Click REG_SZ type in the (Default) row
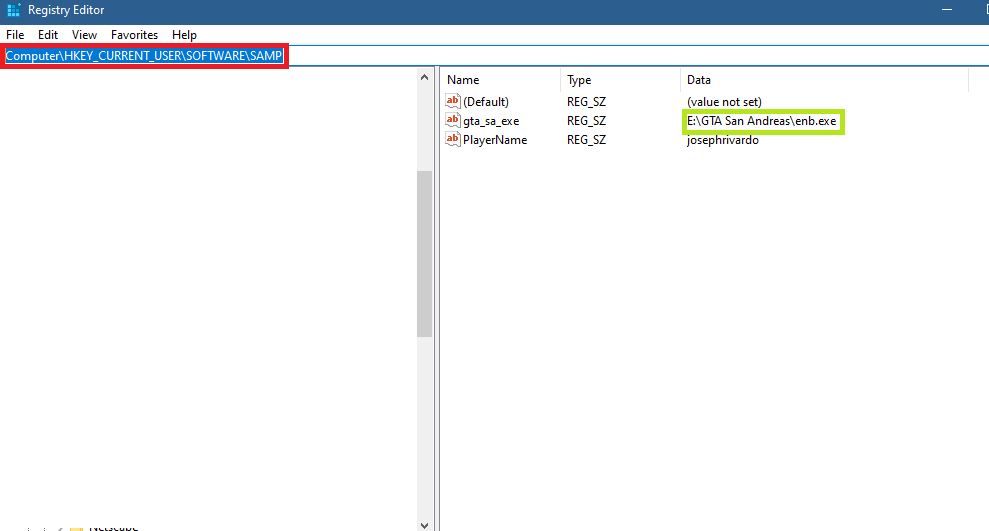 point(586,102)
